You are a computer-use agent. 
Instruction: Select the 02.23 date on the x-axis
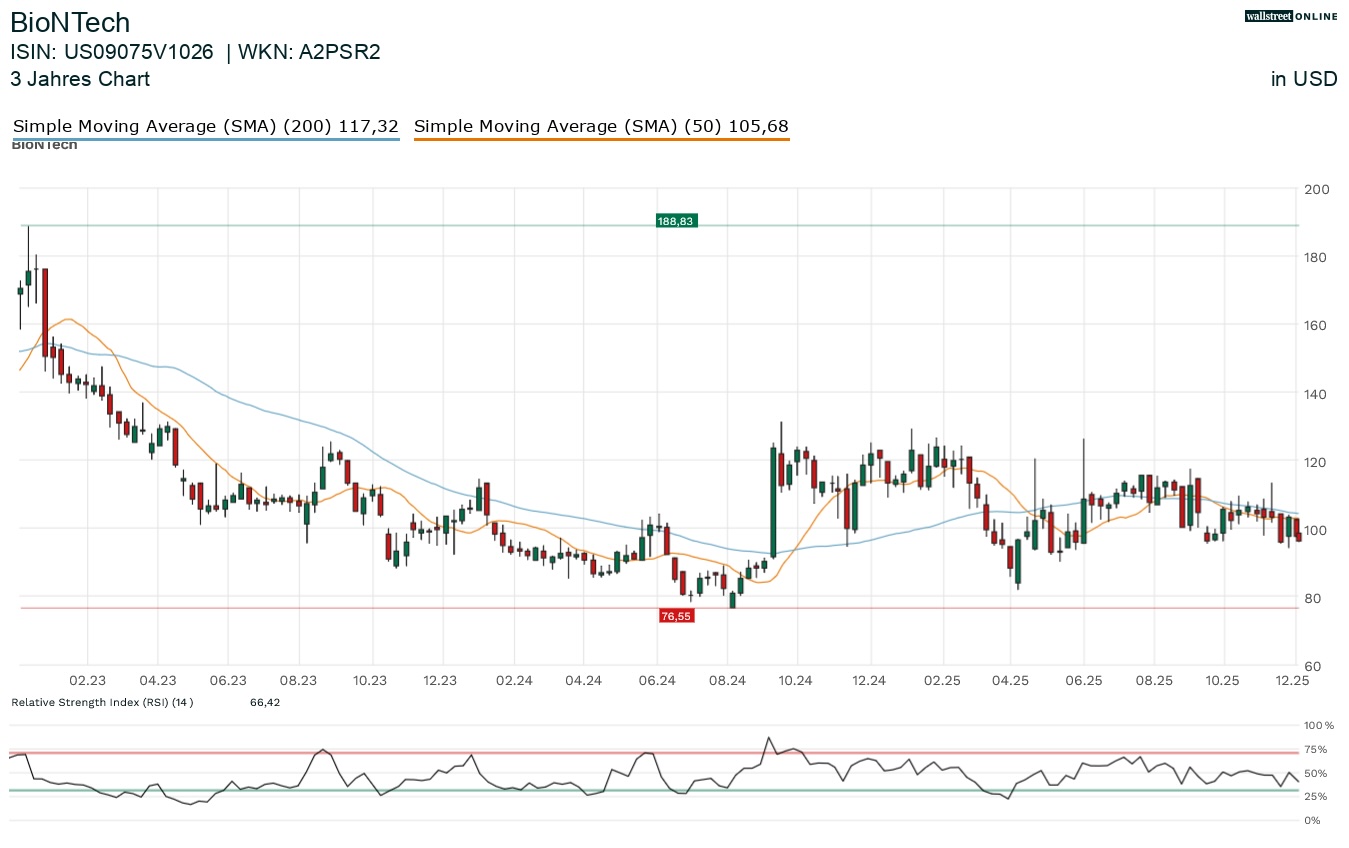coord(88,680)
